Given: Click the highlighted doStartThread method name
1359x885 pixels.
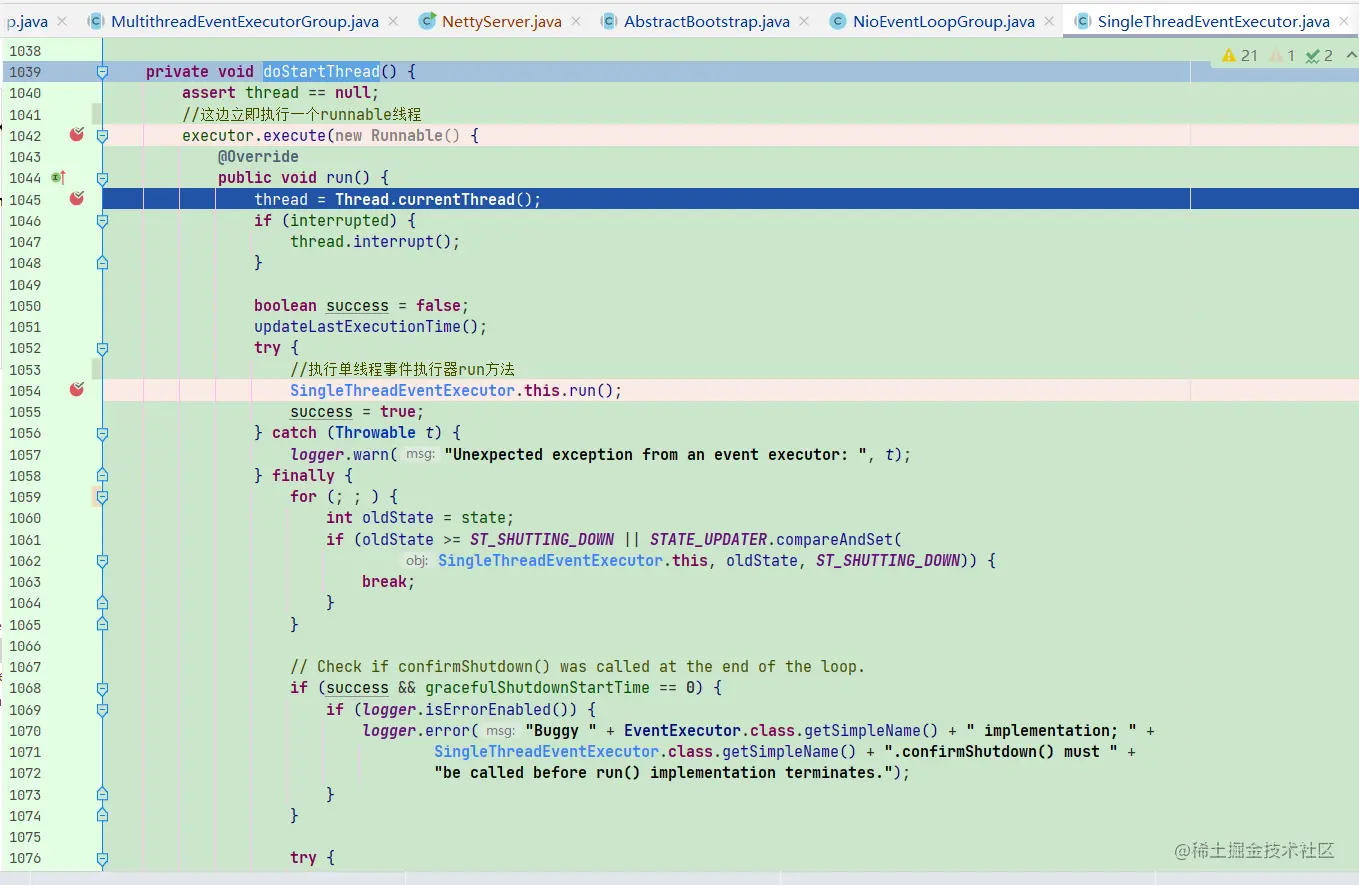Looking at the screenshot, I should pos(321,71).
